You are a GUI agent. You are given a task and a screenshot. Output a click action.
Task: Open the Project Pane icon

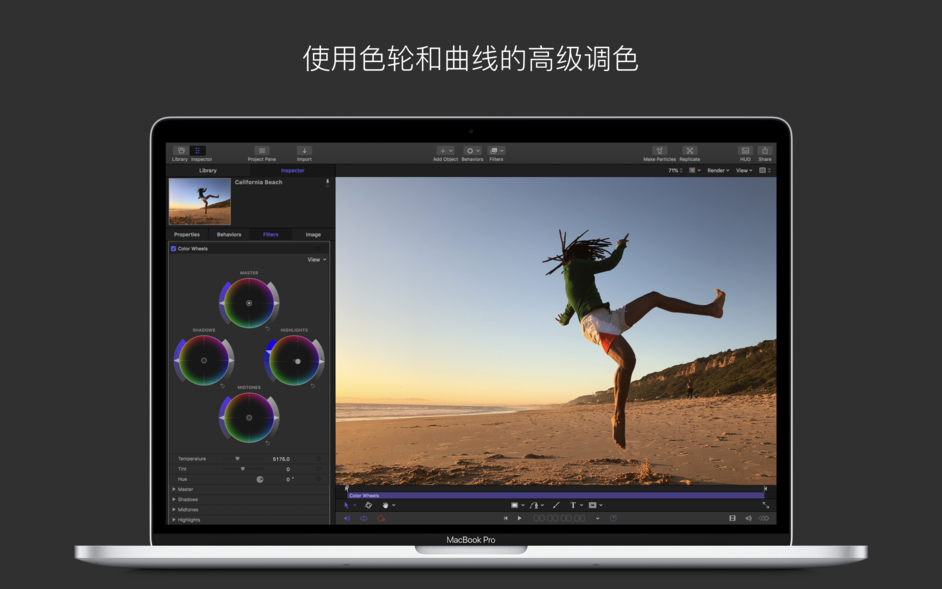pyautogui.click(x=261, y=150)
